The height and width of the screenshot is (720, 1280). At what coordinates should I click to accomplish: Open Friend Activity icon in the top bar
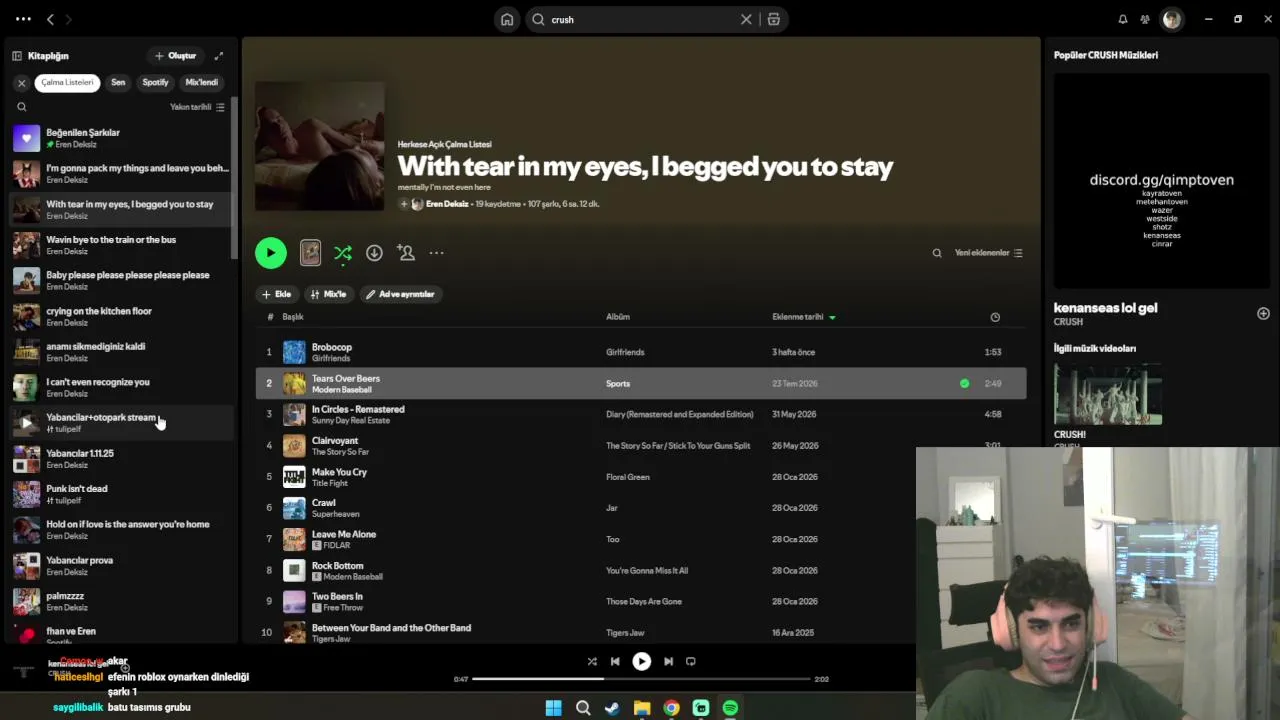(x=1145, y=19)
